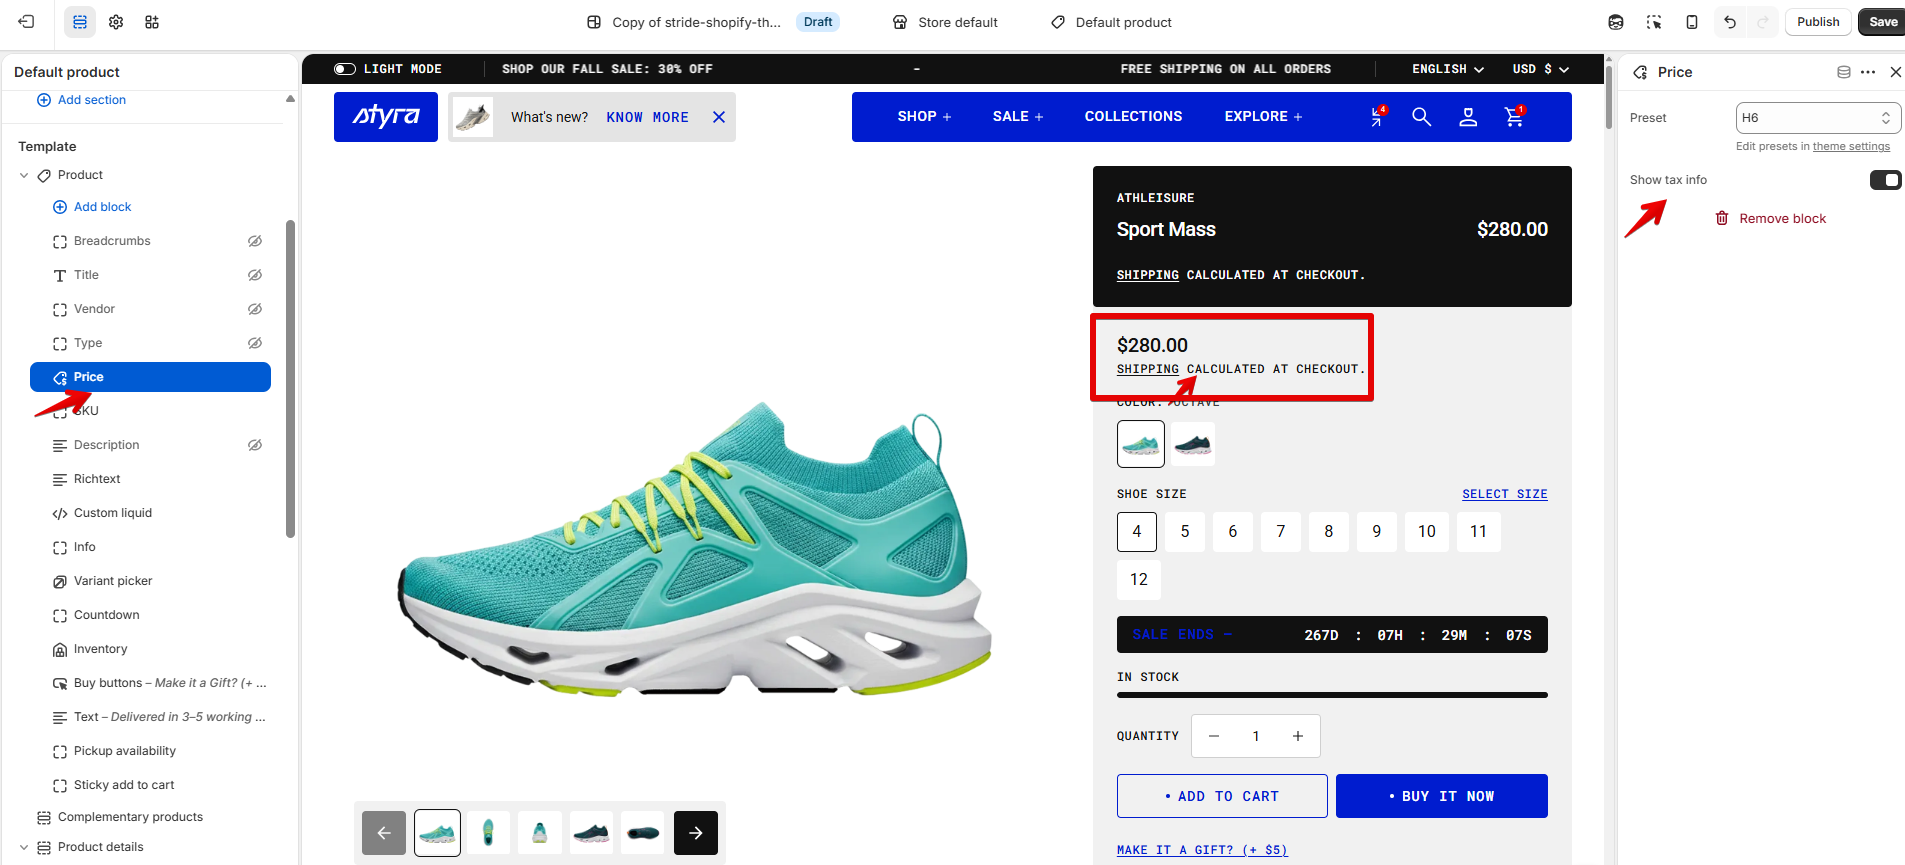Select shoe size 4
This screenshot has width=1905, height=865.
(x=1137, y=532)
